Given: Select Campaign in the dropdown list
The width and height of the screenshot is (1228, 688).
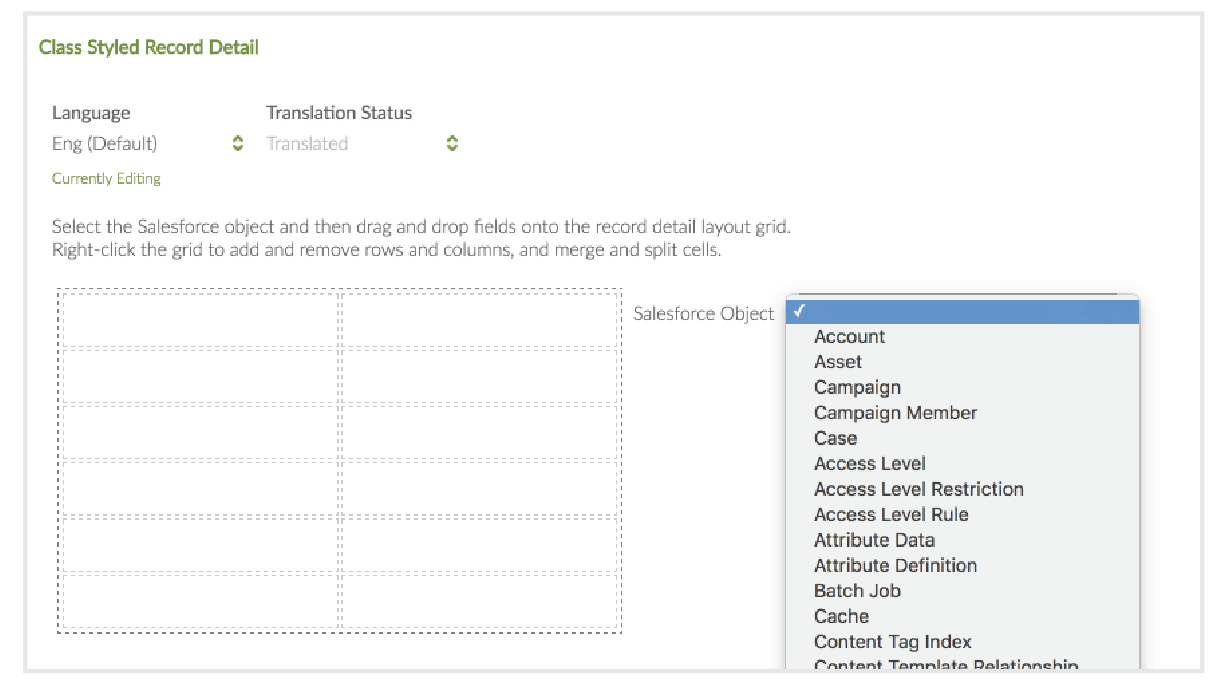Looking at the screenshot, I should pos(857,387).
